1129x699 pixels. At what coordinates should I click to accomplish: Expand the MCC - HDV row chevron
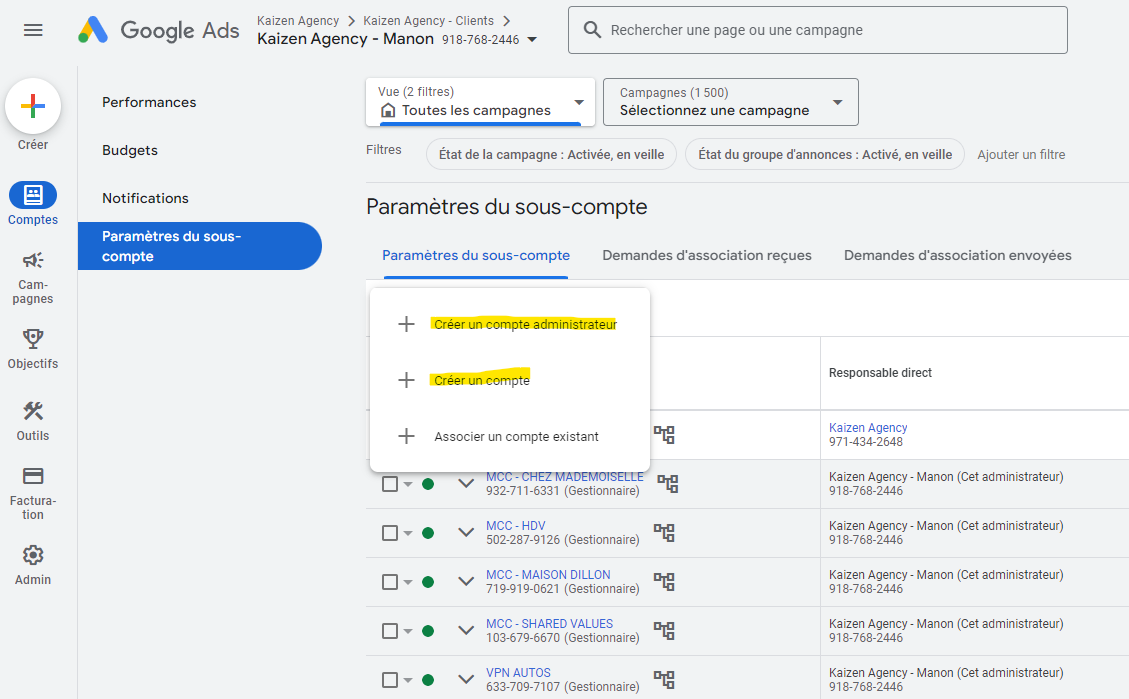click(x=466, y=533)
